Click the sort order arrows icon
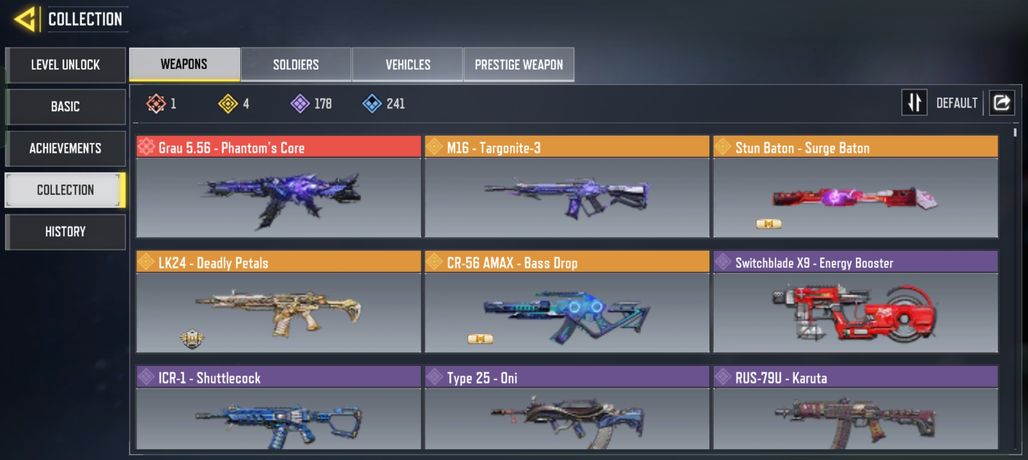1028x460 pixels. tap(914, 103)
